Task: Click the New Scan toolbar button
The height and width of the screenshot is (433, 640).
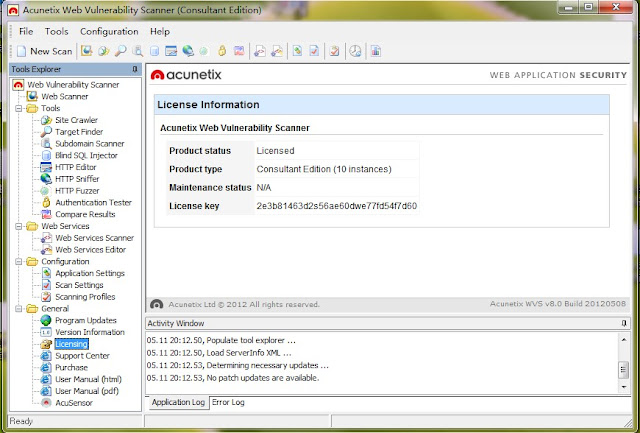Action: pos(45,51)
